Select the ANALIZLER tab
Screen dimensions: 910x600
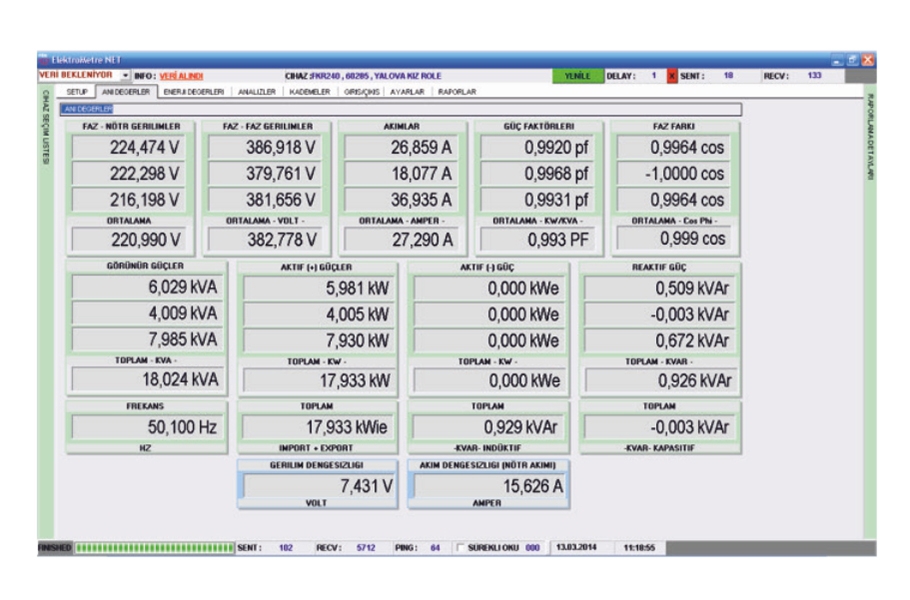tap(257, 91)
